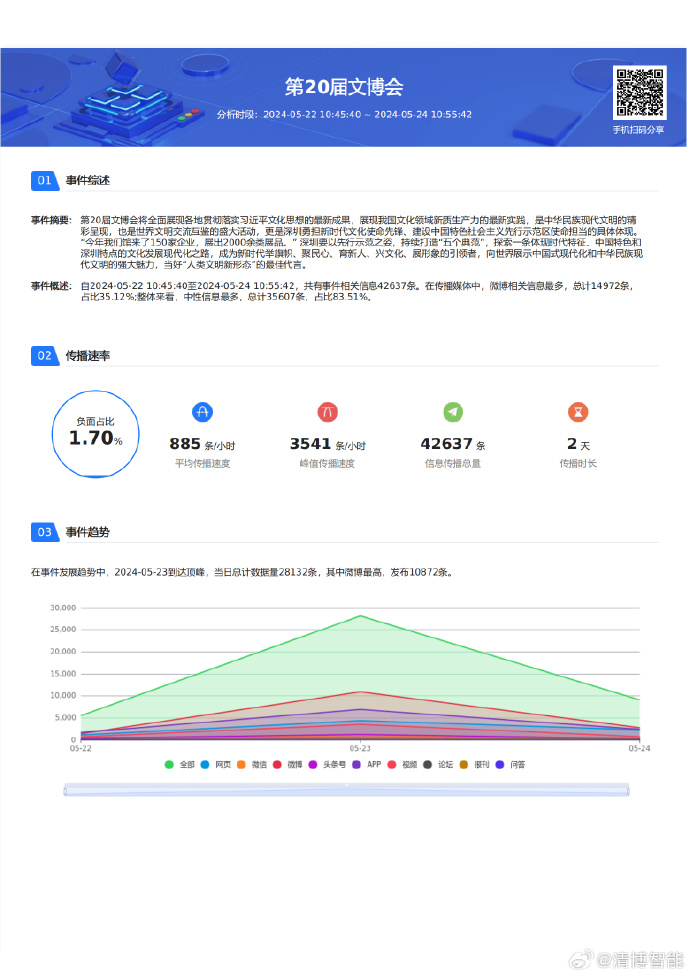Toggle the 问答 legend item

tap(510, 764)
